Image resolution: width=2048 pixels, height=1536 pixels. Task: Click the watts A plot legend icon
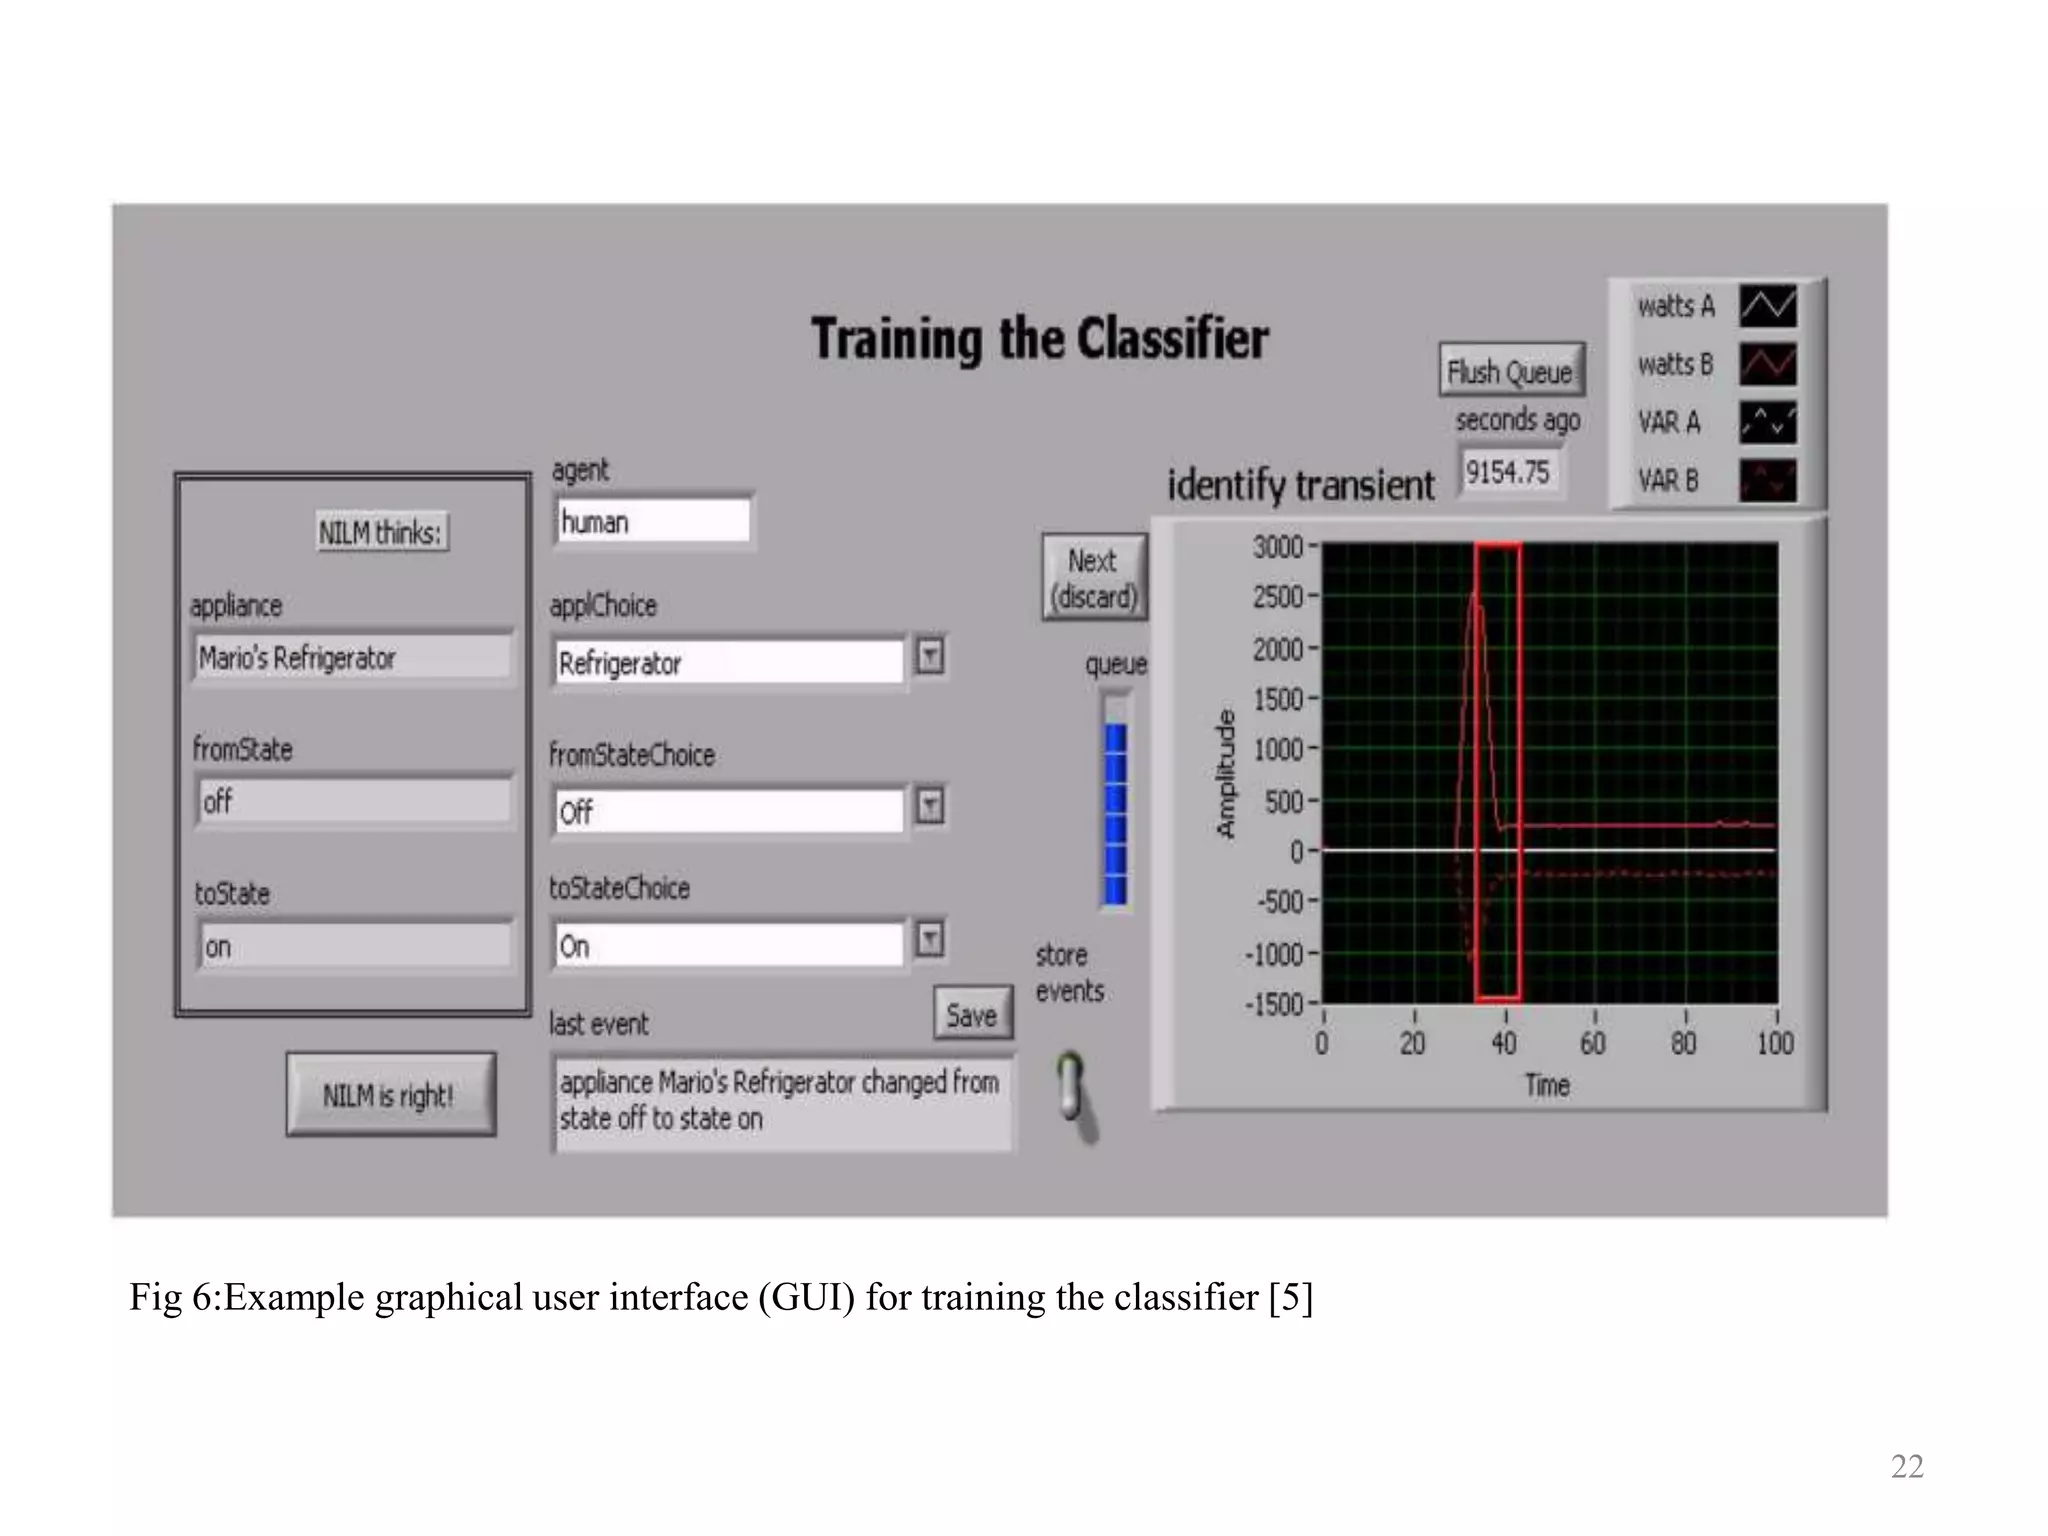pyautogui.click(x=1767, y=306)
